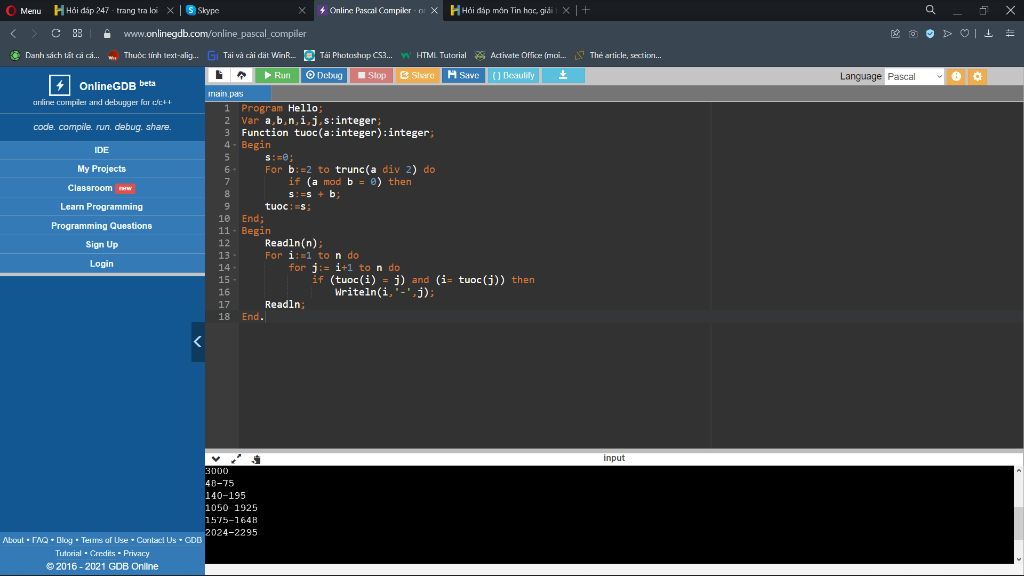
Task: Create a new file with the document icon
Action: 219,75
